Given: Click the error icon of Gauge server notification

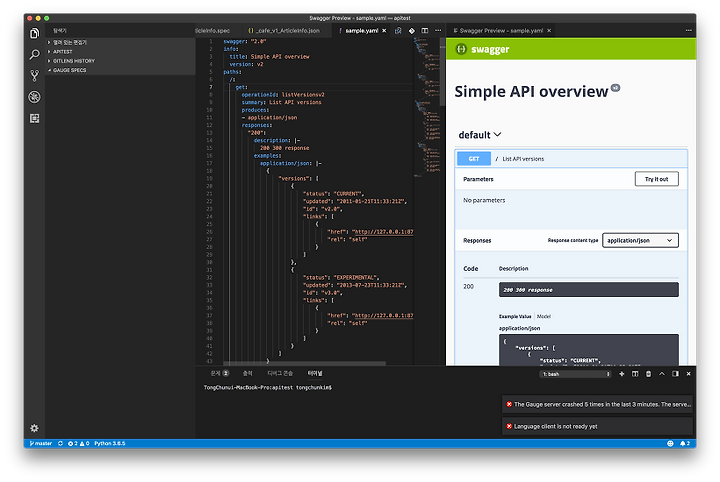Looking at the screenshot, I should [x=509, y=404].
